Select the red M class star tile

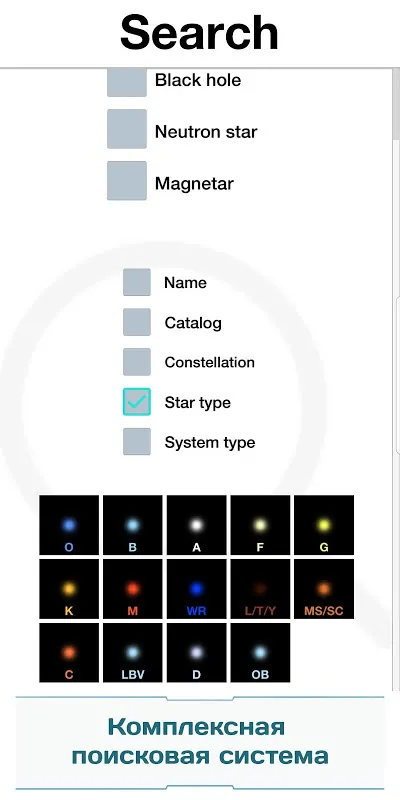pyautogui.click(x=133, y=589)
